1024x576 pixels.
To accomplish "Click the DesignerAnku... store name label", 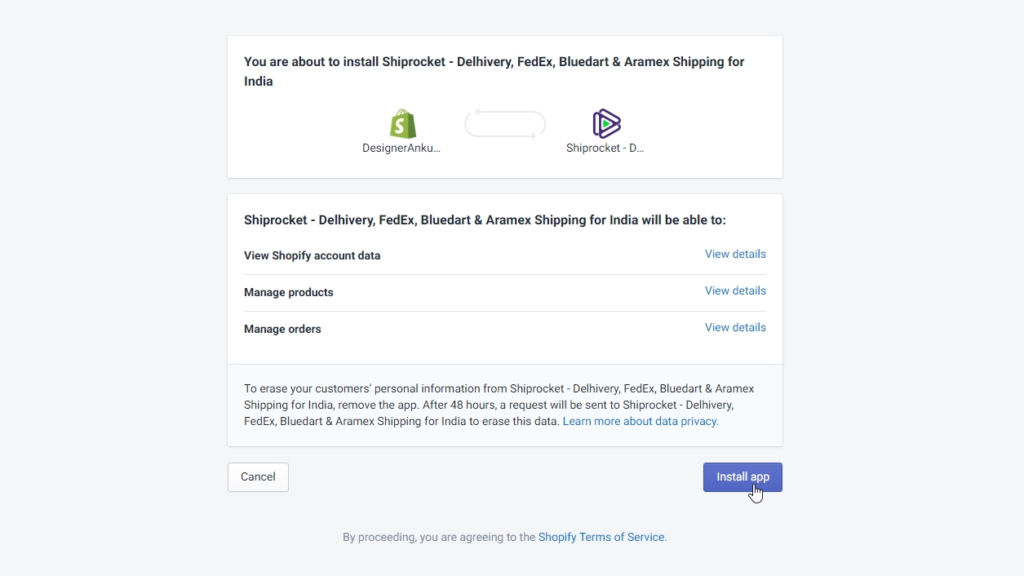I will pos(402,148).
